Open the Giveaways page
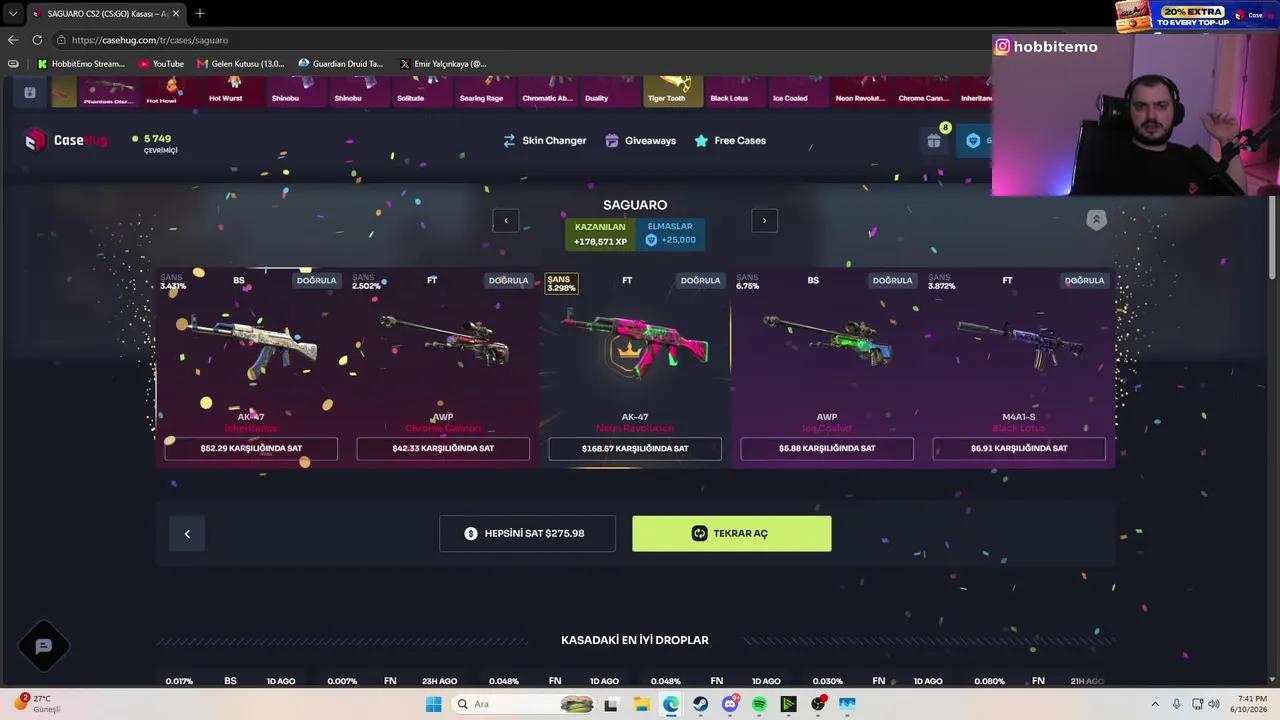 tap(641, 141)
